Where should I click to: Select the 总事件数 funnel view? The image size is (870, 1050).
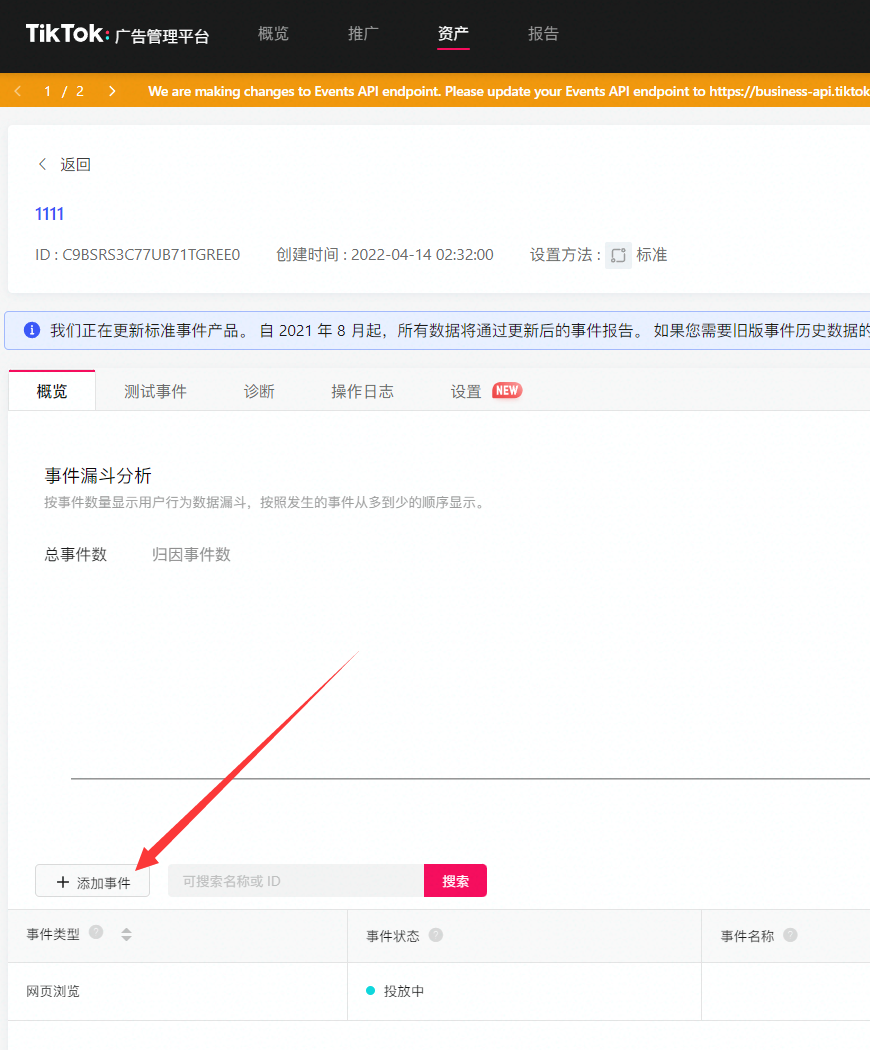click(x=76, y=554)
